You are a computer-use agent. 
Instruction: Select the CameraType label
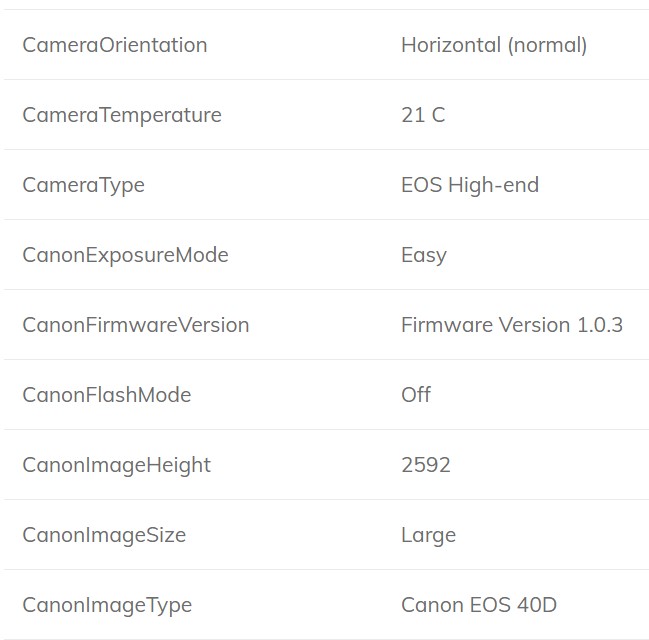84,185
